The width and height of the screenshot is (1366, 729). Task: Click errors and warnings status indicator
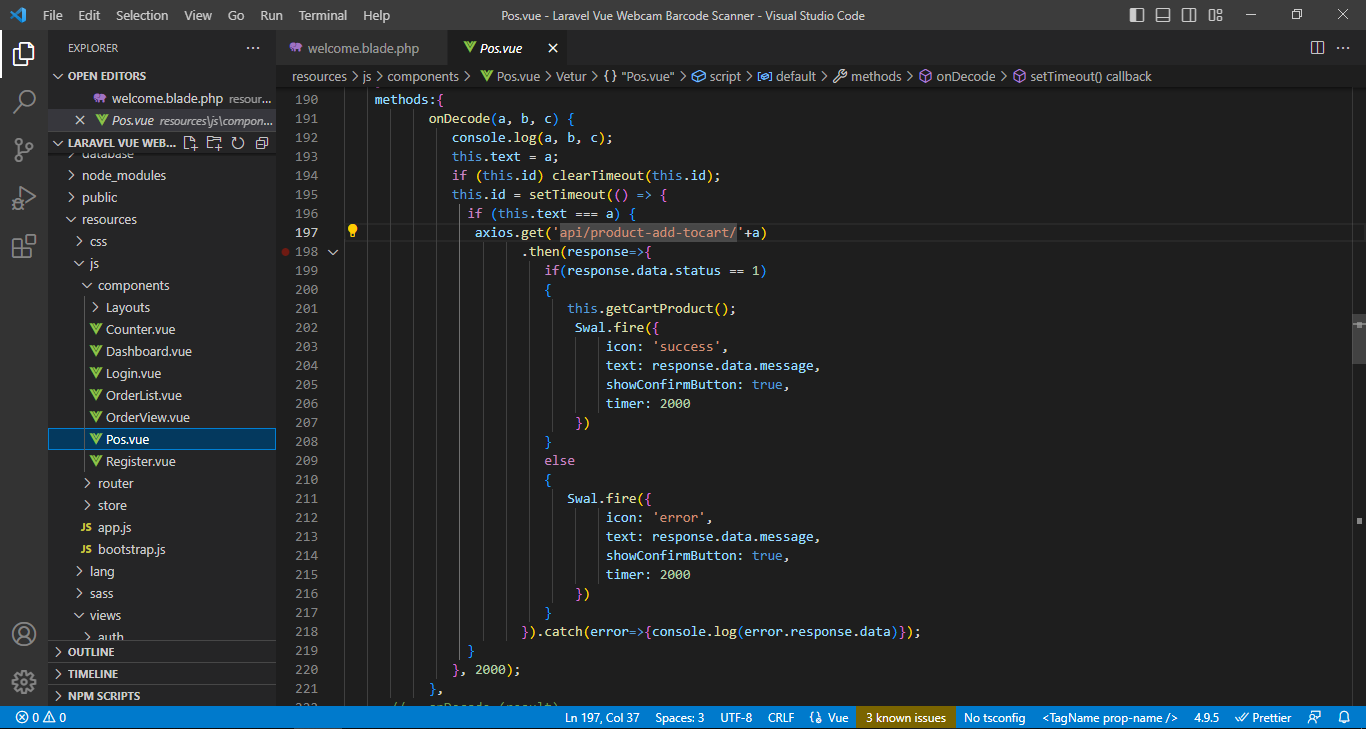click(41, 717)
